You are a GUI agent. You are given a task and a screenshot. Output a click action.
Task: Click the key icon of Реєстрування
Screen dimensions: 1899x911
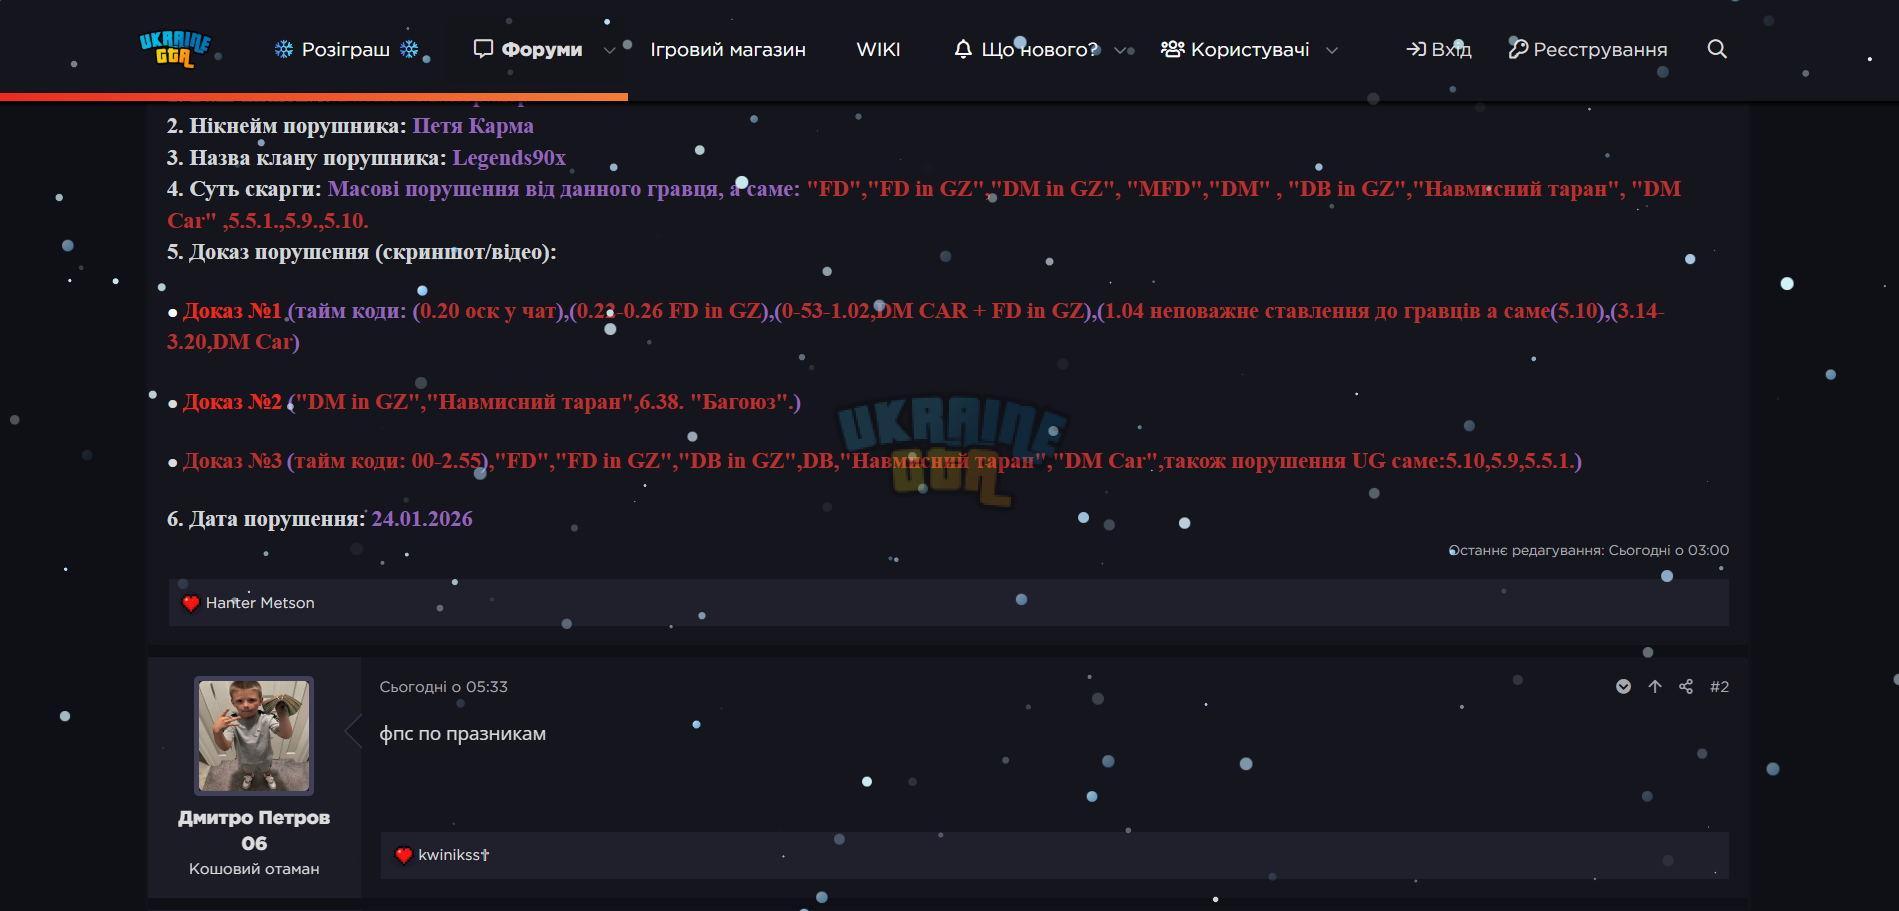click(x=1518, y=49)
